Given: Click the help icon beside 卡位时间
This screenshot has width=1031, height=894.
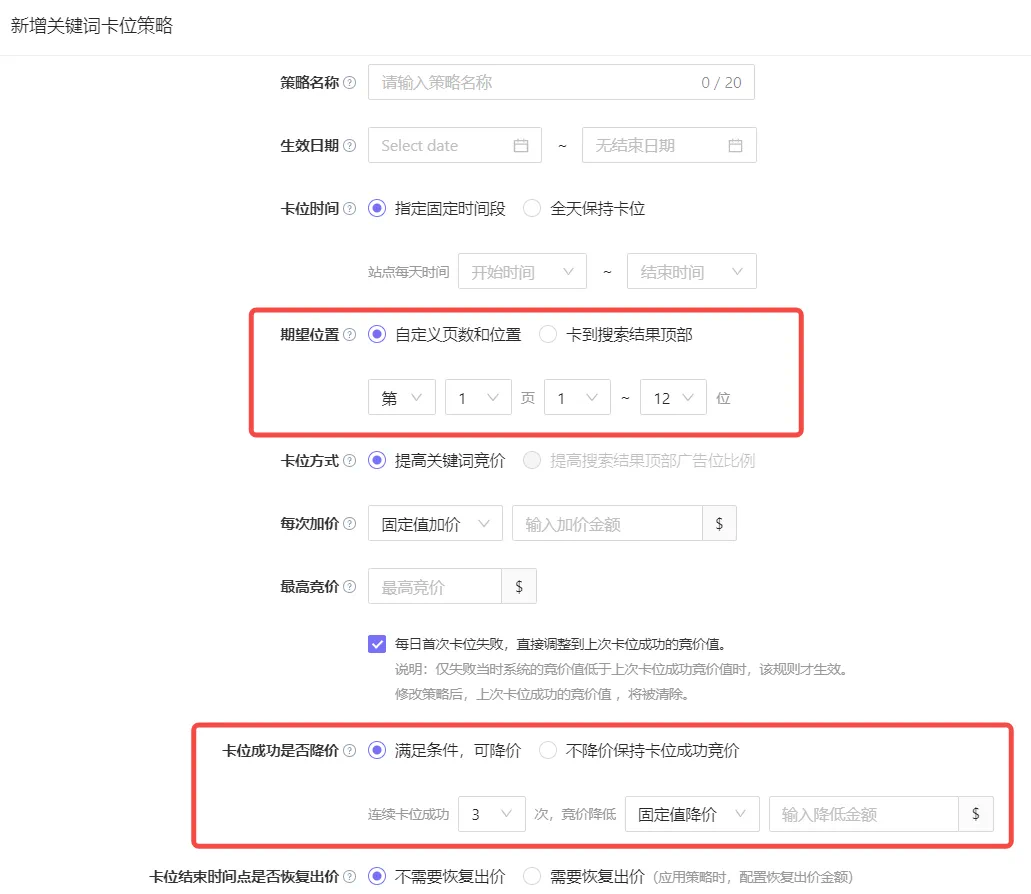Looking at the screenshot, I should coord(350,209).
